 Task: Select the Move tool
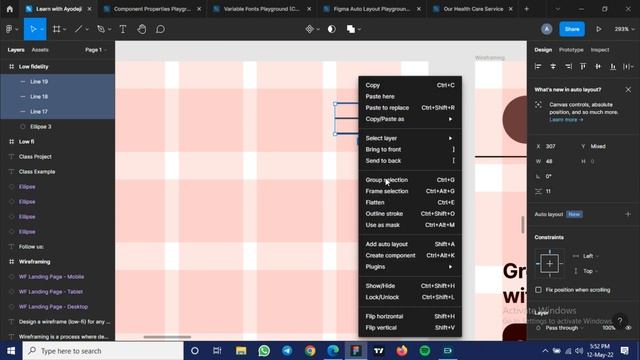[x=33, y=29]
